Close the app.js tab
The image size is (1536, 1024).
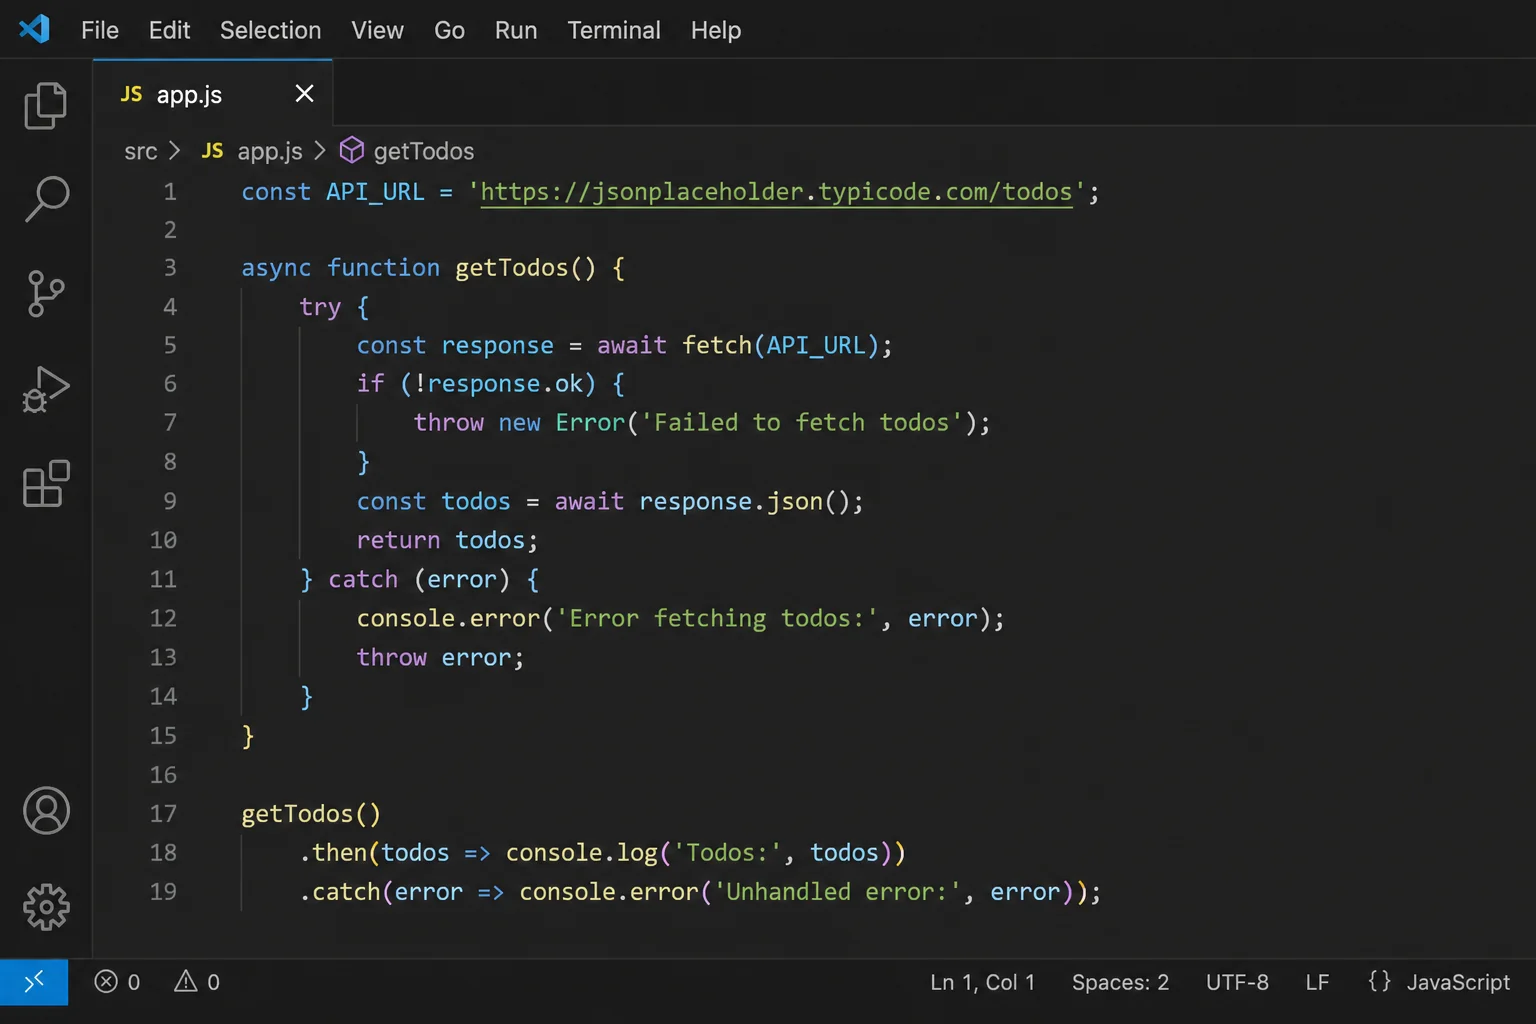coord(305,93)
